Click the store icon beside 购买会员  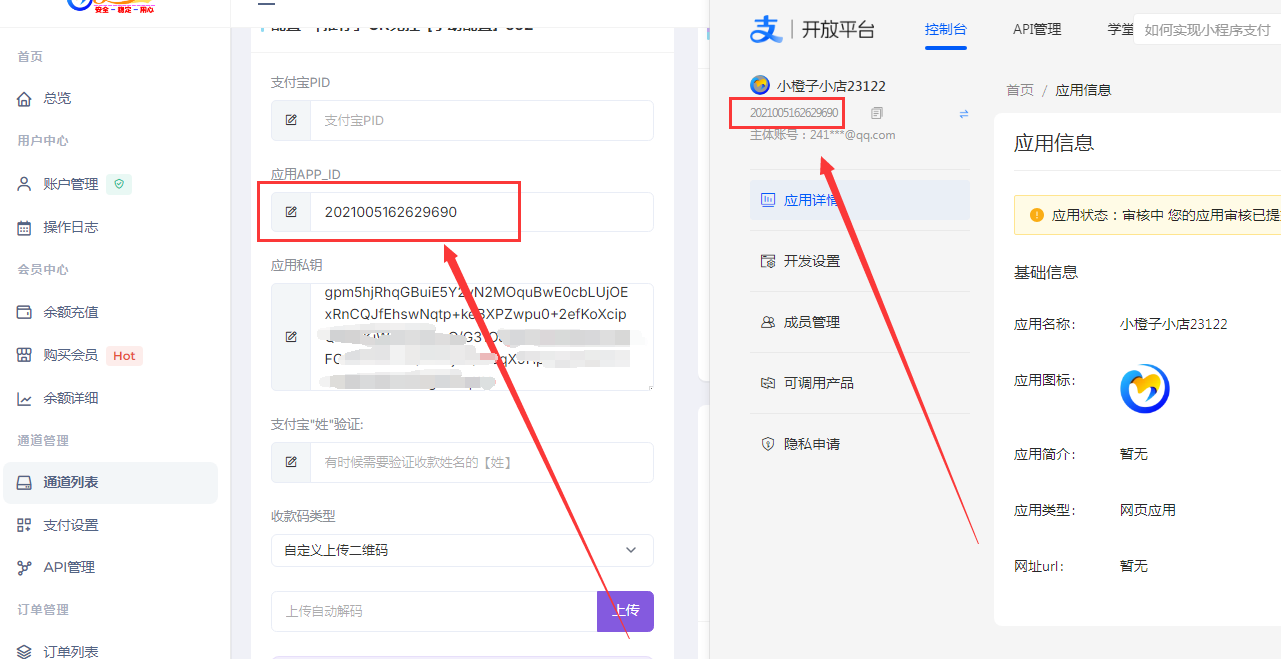[25, 355]
